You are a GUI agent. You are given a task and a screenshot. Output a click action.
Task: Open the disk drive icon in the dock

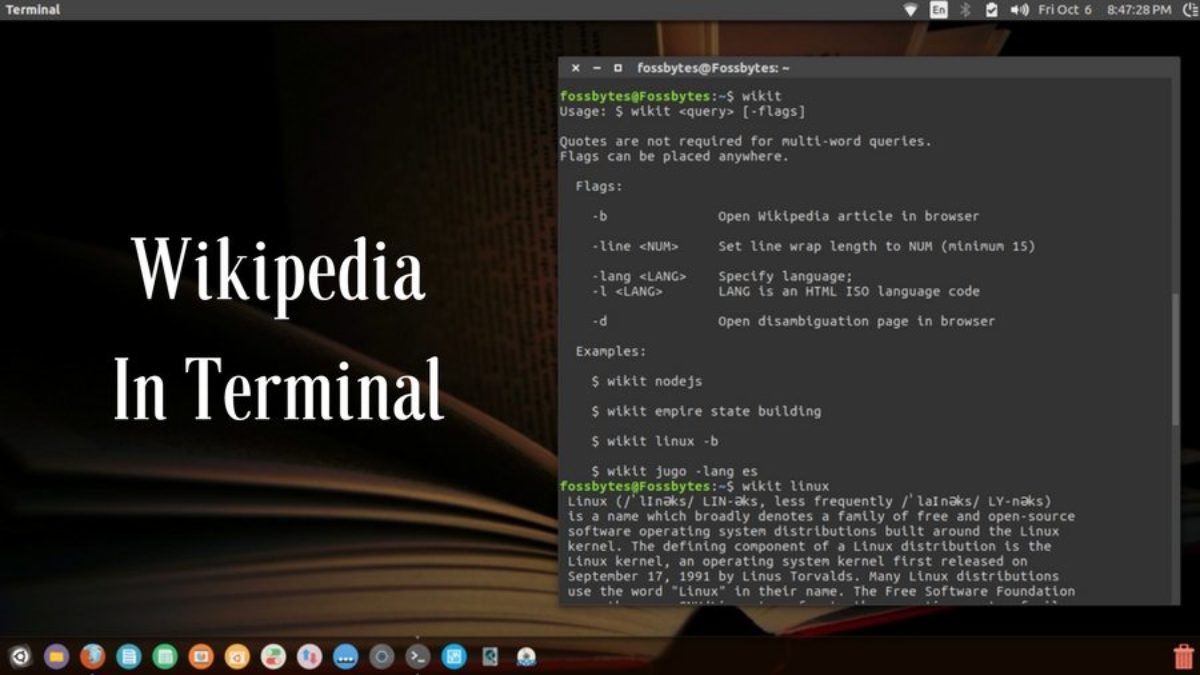[x=490, y=657]
